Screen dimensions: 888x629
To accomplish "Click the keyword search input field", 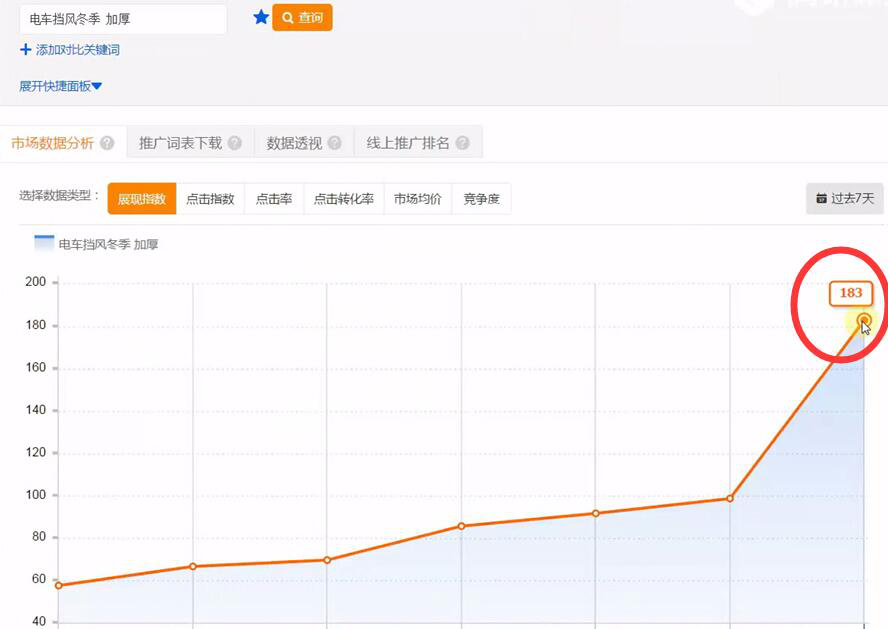I will (122, 19).
